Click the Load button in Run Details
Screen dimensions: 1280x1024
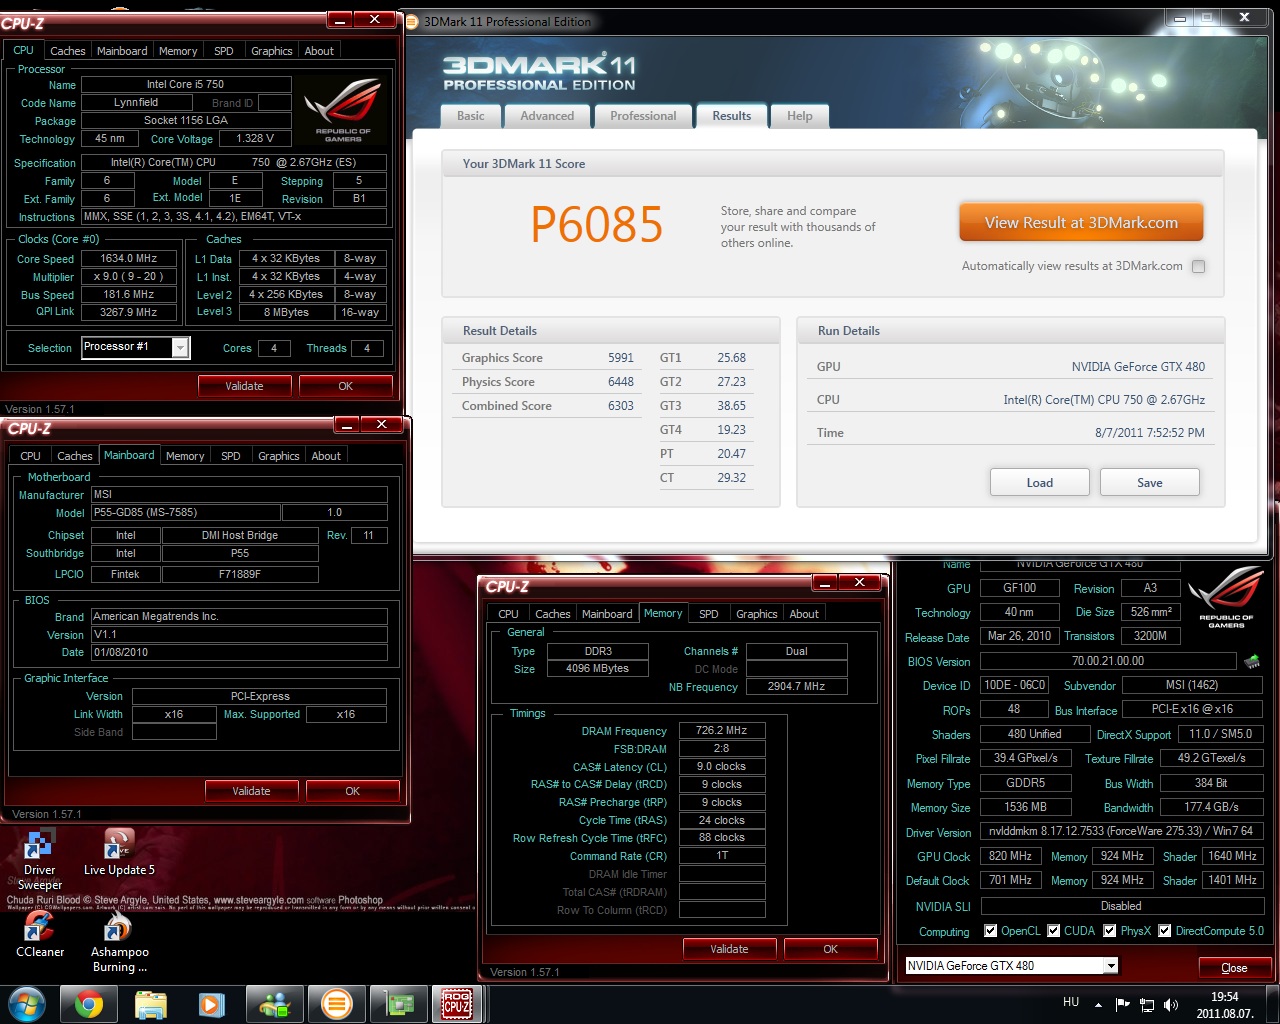[1040, 482]
